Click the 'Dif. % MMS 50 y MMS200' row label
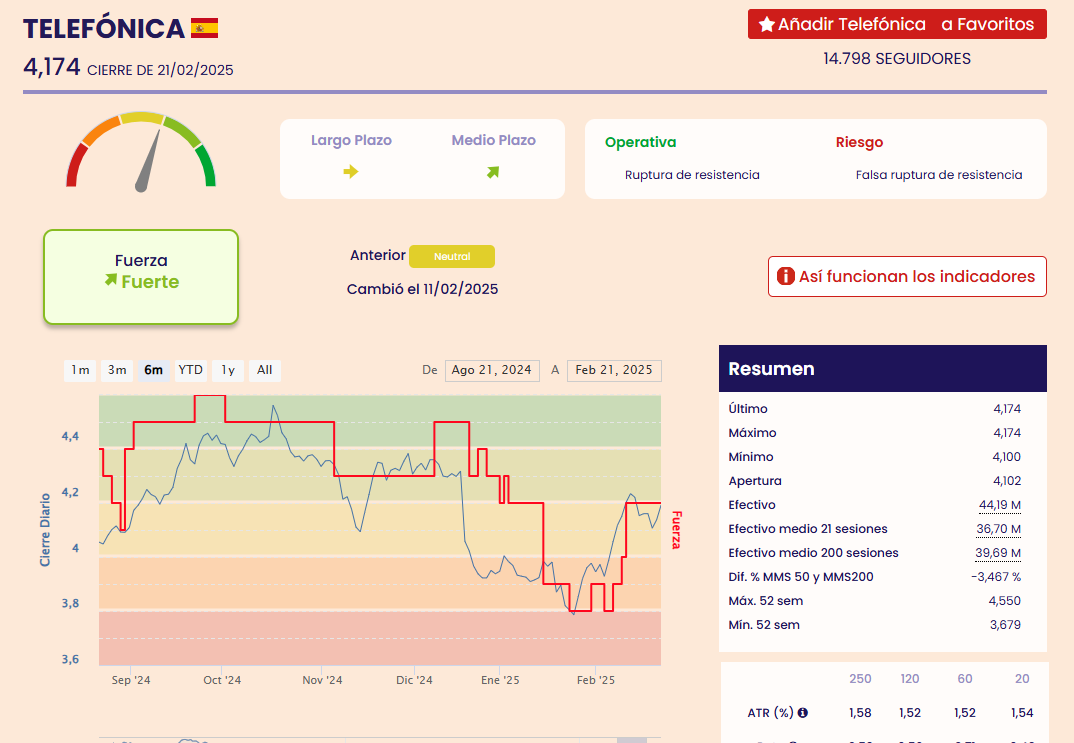1074x743 pixels. (x=801, y=577)
